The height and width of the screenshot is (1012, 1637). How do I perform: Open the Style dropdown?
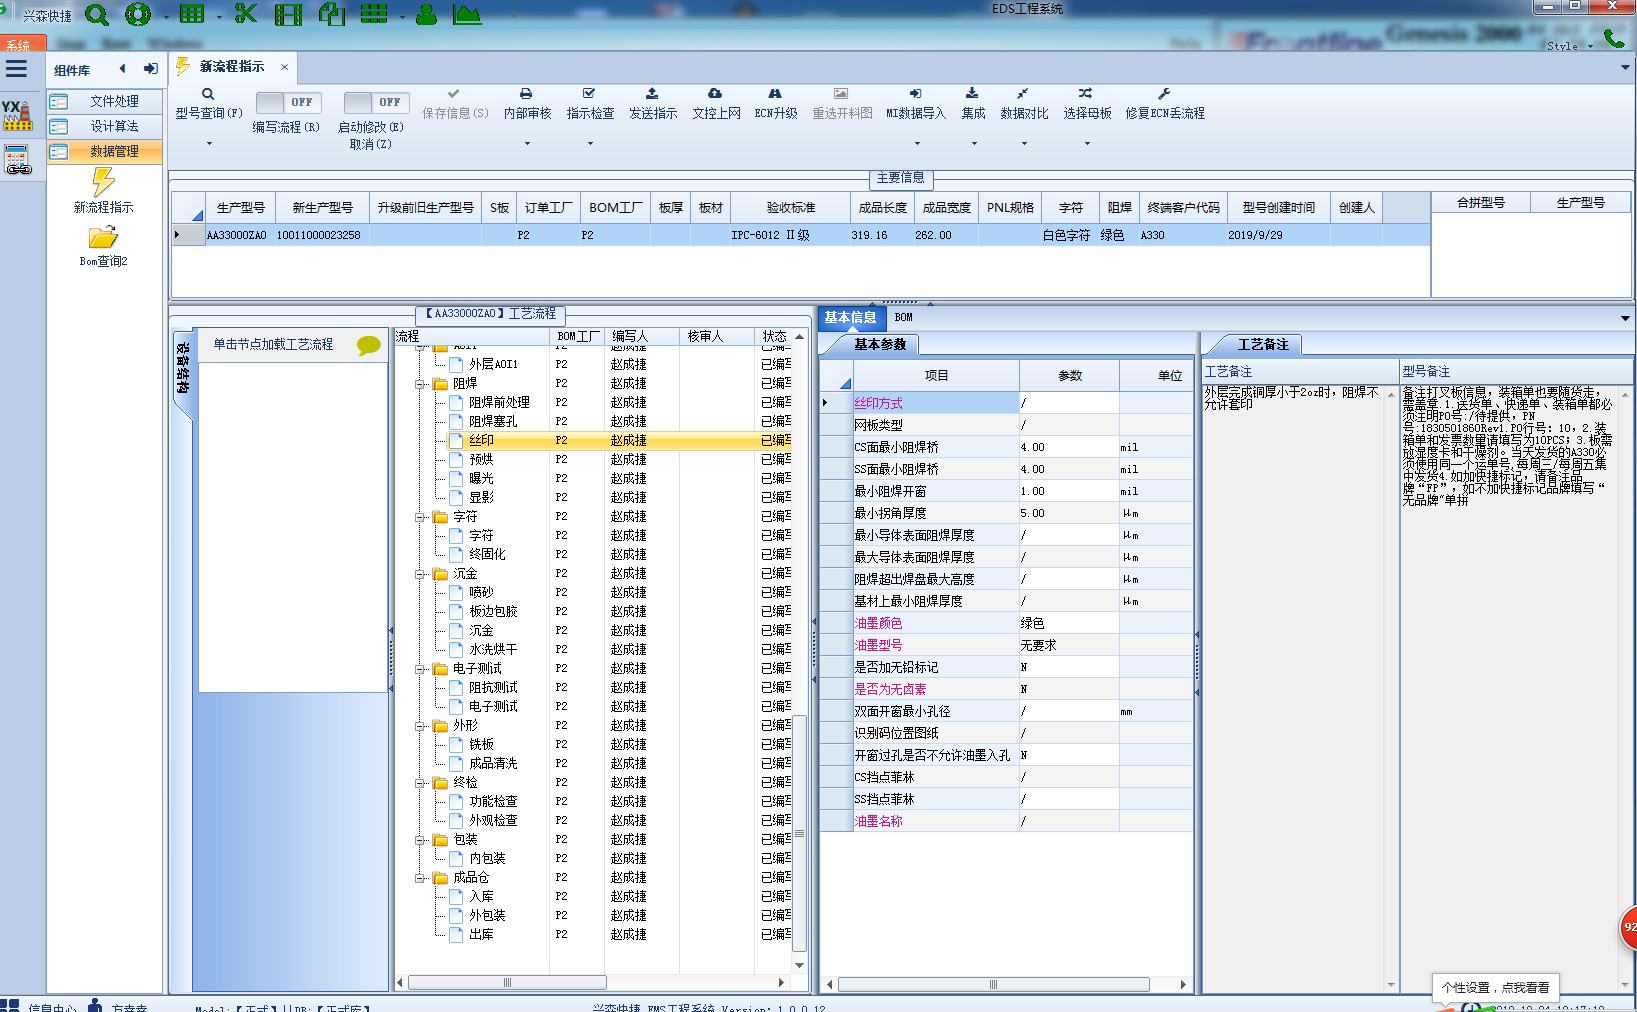pos(1570,46)
